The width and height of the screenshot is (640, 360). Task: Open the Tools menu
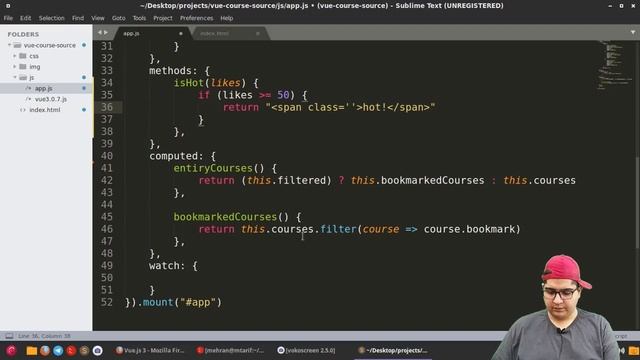click(x=139, y=18)
